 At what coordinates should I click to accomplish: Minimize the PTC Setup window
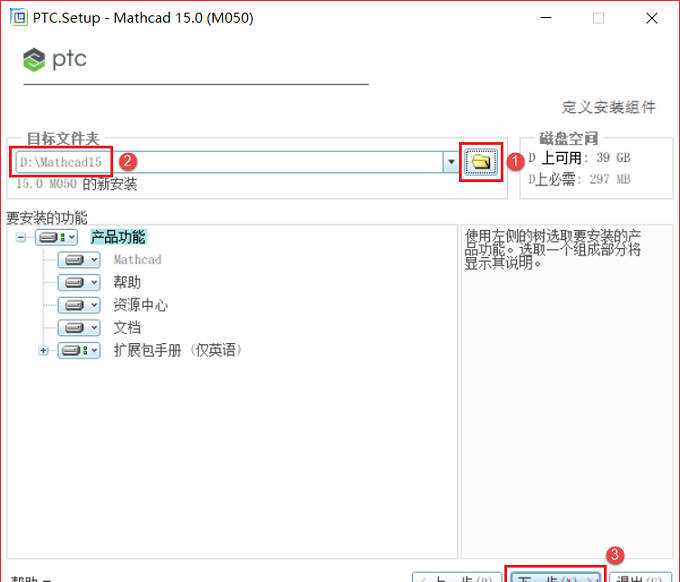pos(546,18)
